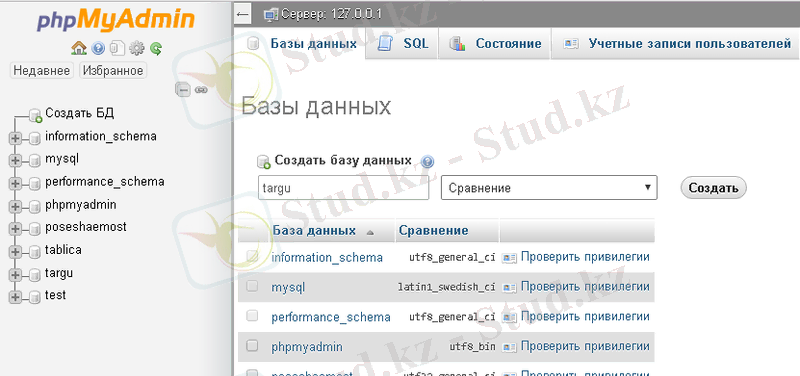This screenshot has height=376, width=800.
Task: Click privileges icon in performance_schema row
Action: pos(510,317)
